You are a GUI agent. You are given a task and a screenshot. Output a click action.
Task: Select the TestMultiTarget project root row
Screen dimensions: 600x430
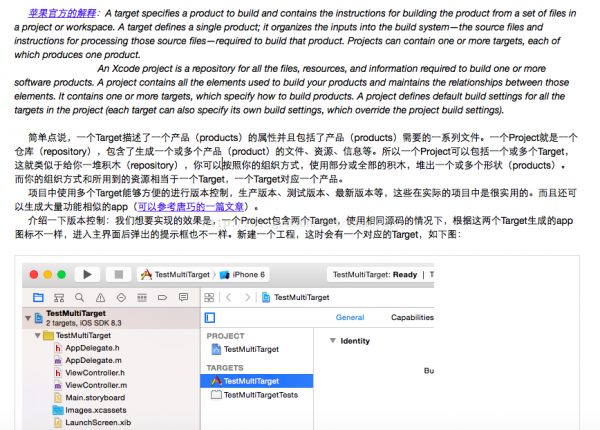(111, 318)
